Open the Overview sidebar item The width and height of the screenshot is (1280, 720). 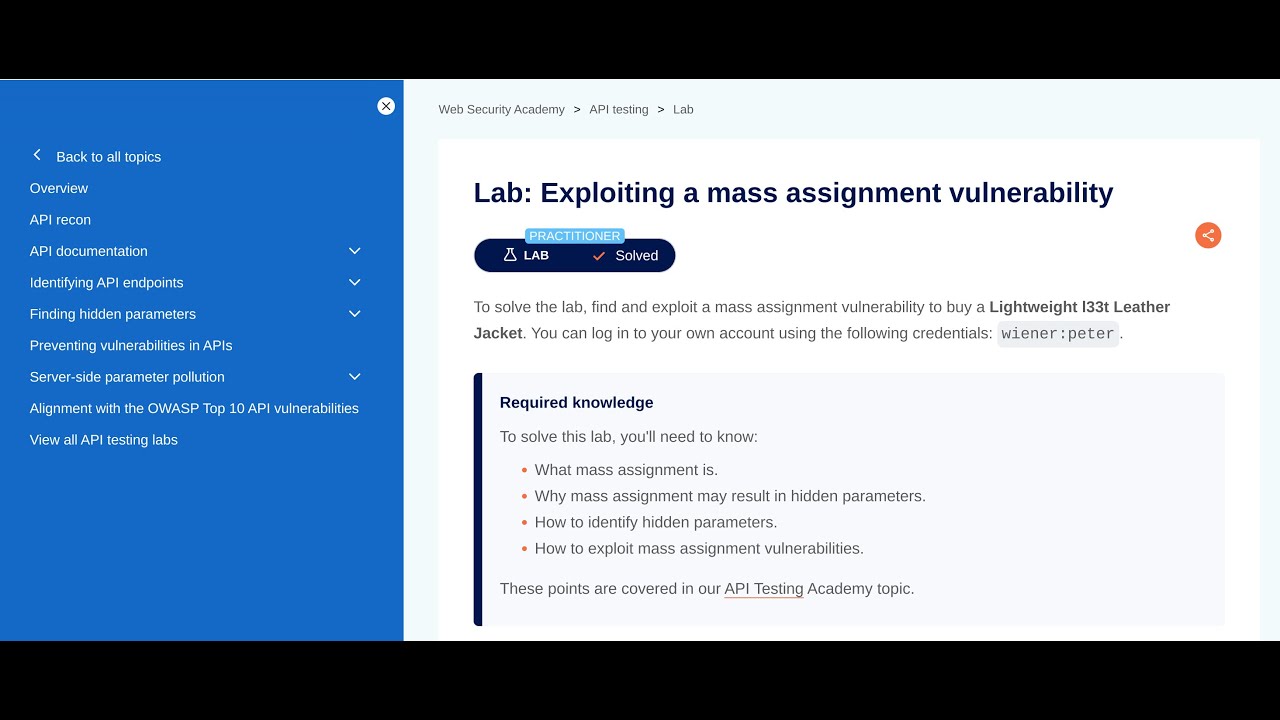tap(59, 188)
